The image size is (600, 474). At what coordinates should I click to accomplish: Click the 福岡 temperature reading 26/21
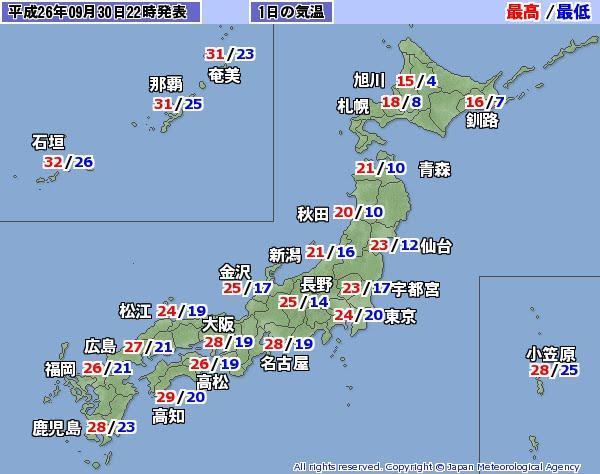(109, 368)
